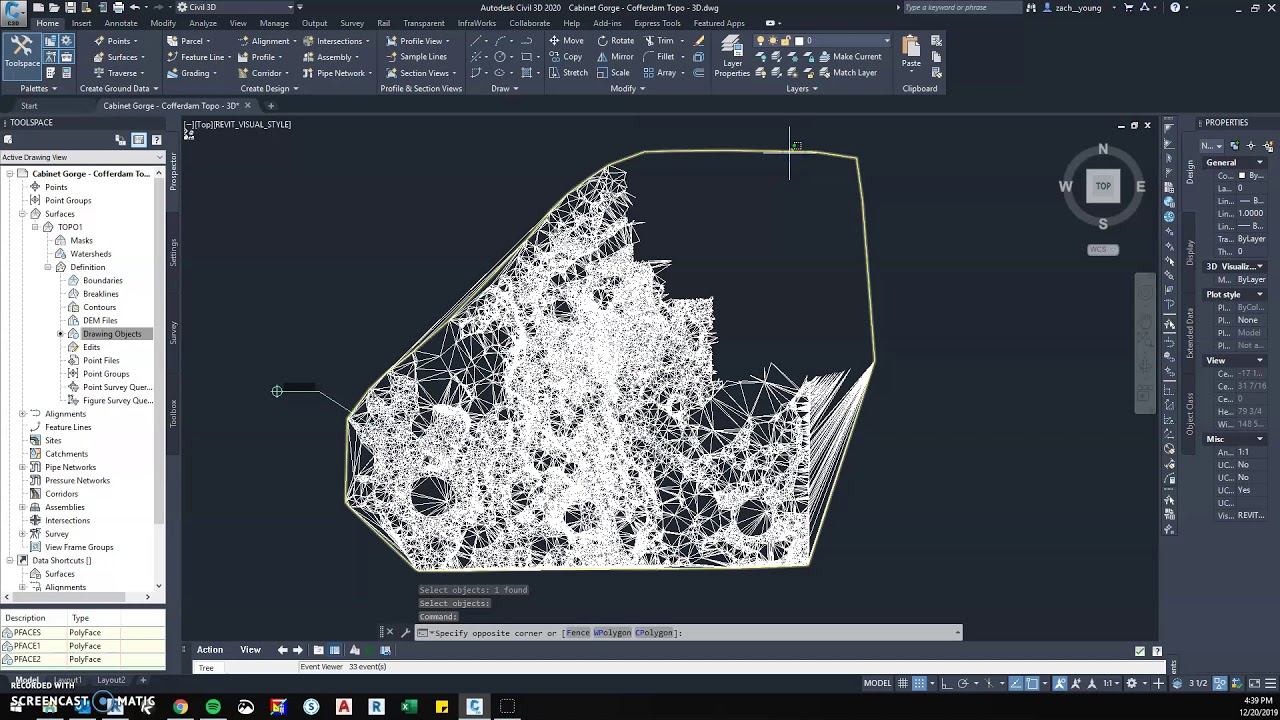Select the Stretch tool

tap(568, 73)
